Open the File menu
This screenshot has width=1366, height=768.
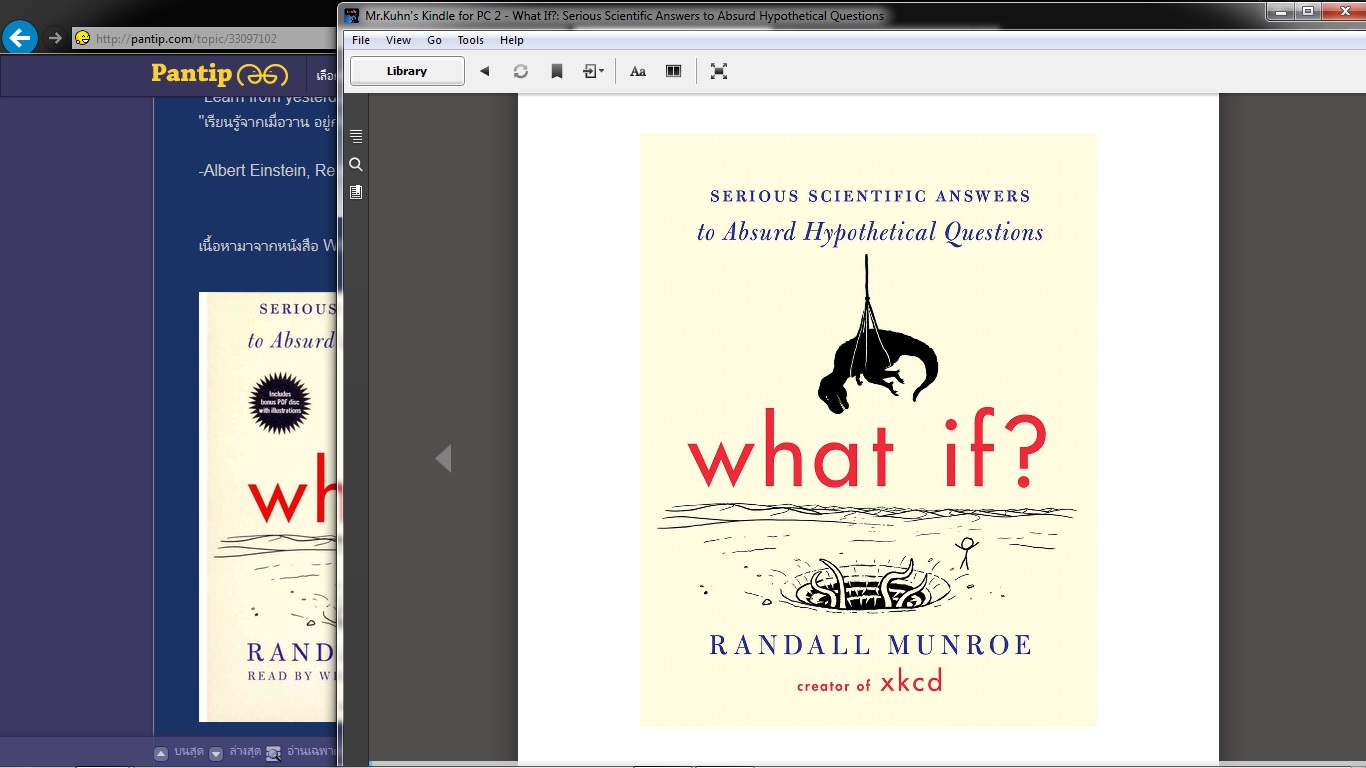tap(361, 40)
